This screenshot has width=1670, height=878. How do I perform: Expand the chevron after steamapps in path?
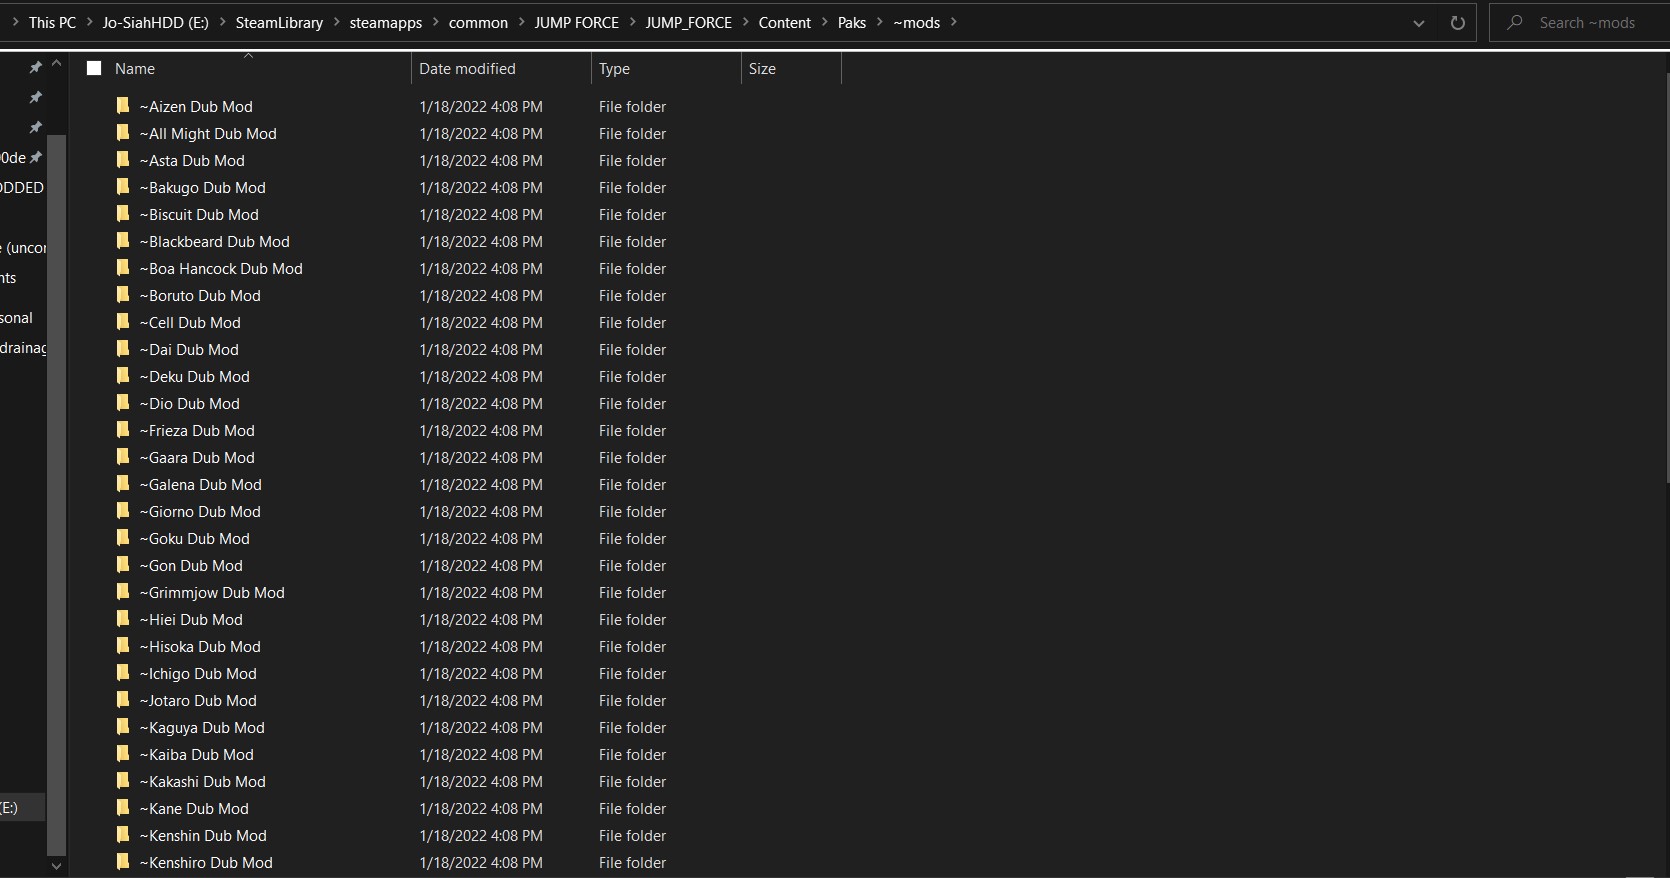click(436, 22)
